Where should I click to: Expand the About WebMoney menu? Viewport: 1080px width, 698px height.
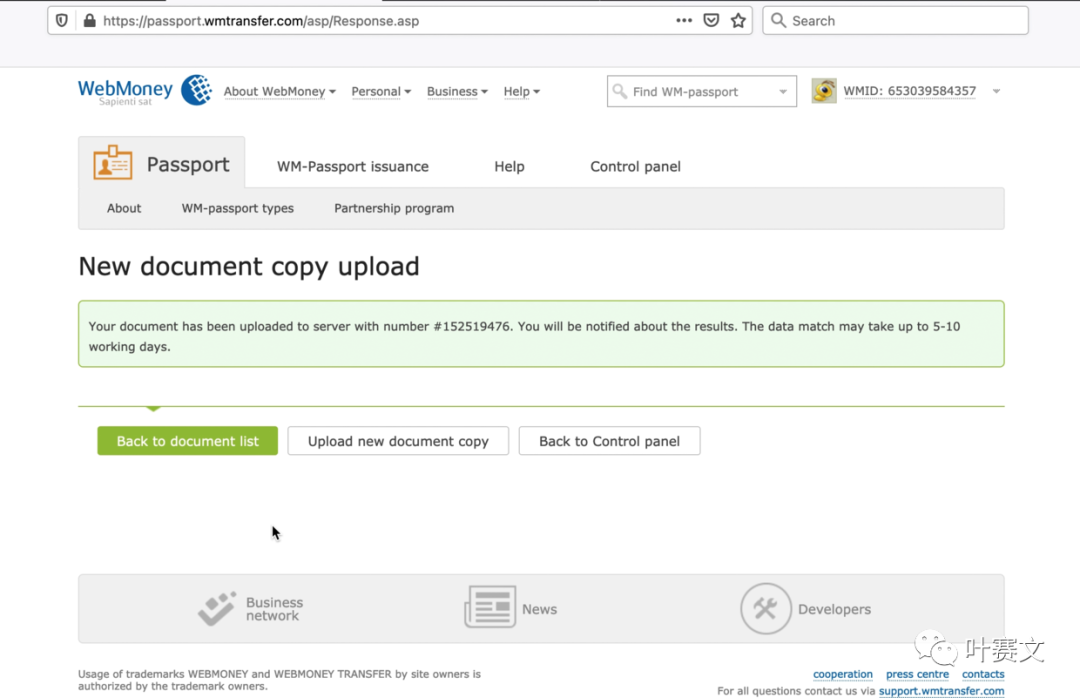[x=279, y=92]
